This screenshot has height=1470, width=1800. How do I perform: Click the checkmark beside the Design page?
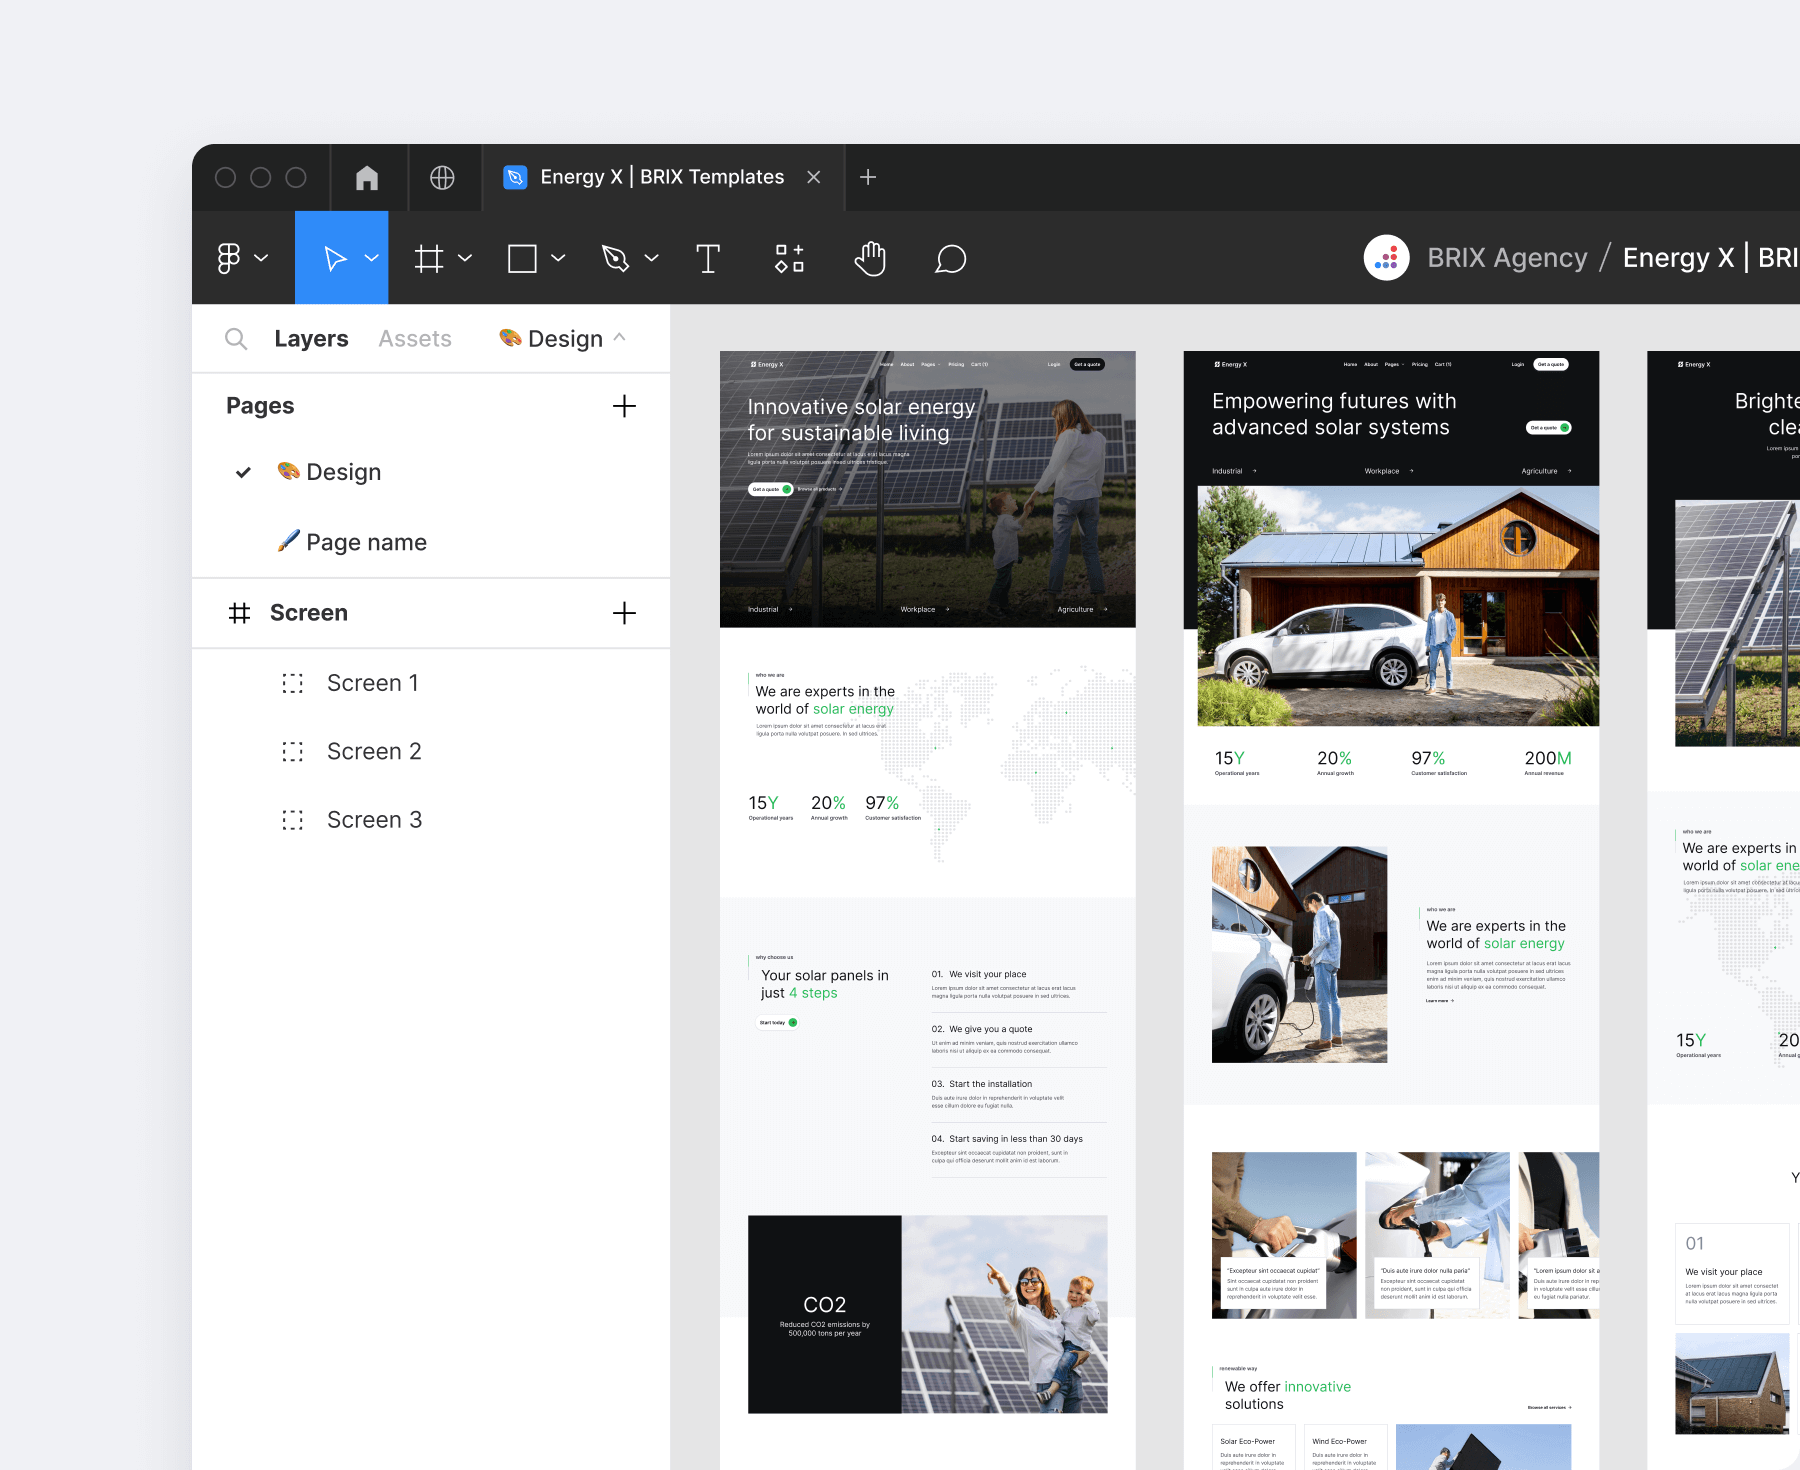point(242,472)
